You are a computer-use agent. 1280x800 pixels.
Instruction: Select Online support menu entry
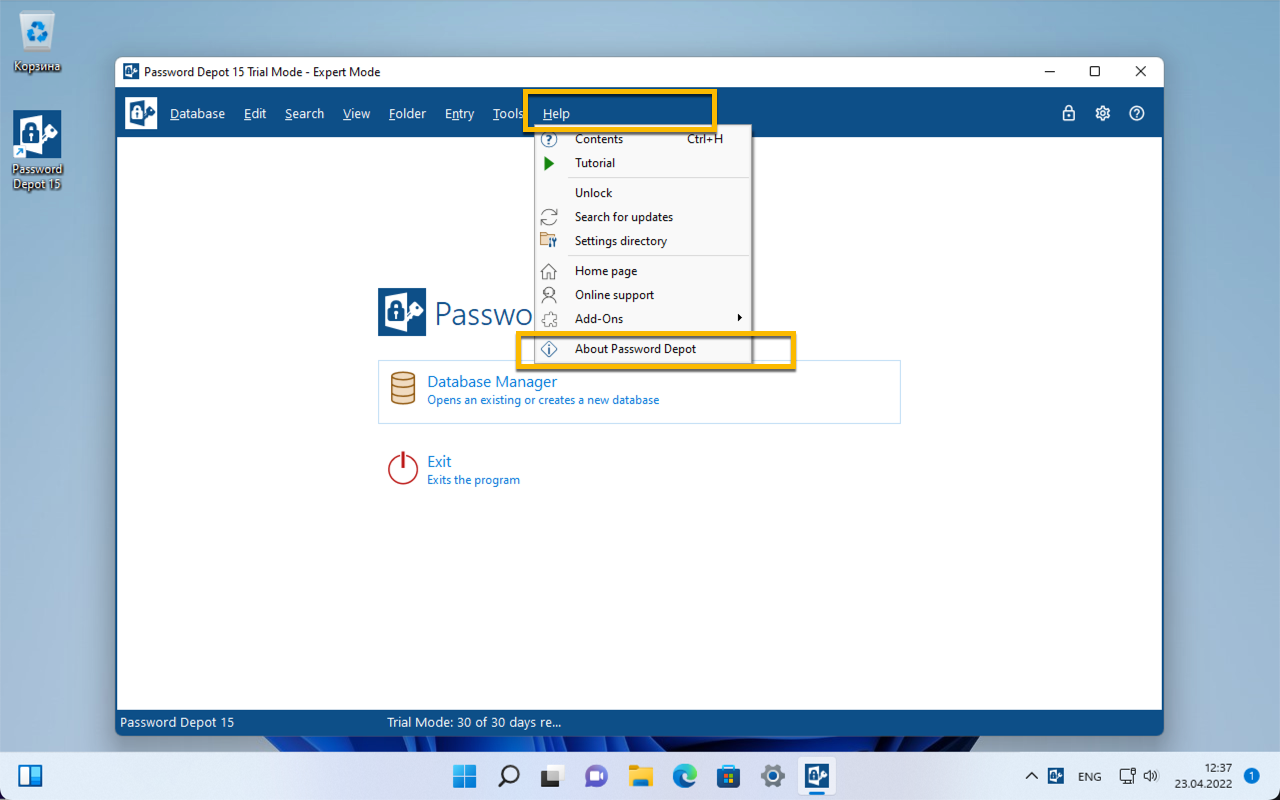(x=643, y=295)
